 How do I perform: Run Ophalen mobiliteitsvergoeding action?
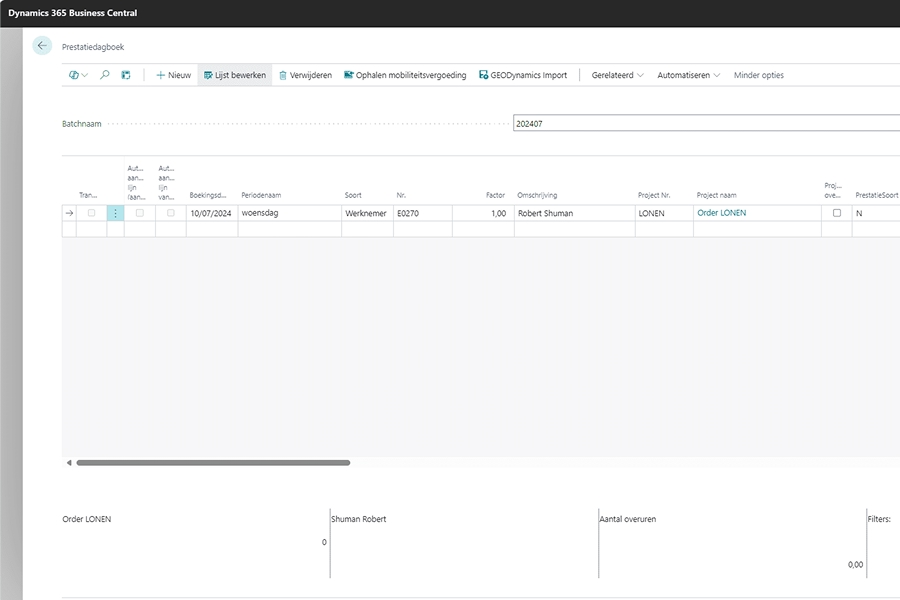pos(405,75)
